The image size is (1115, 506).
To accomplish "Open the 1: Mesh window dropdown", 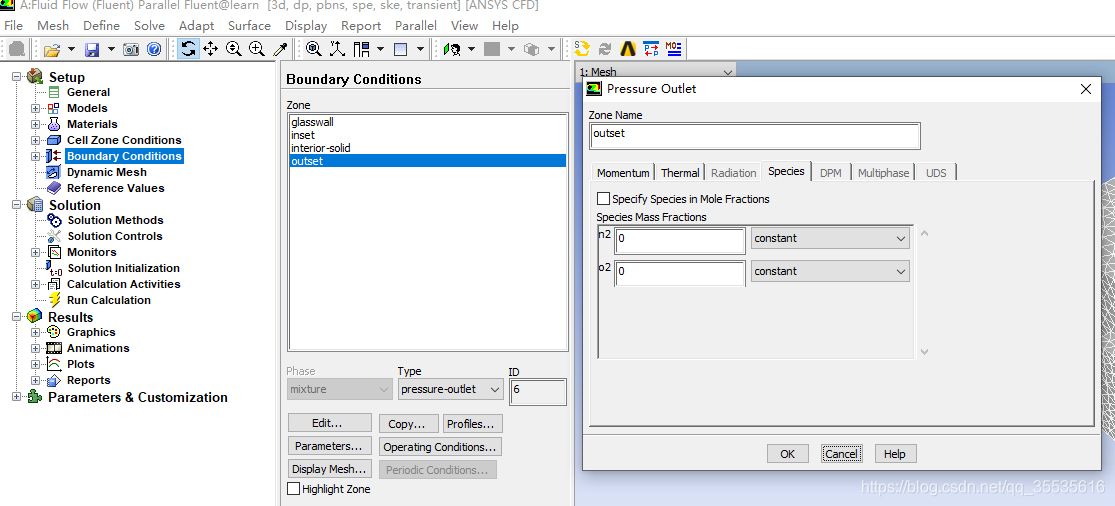I will [x=656, y=72].
